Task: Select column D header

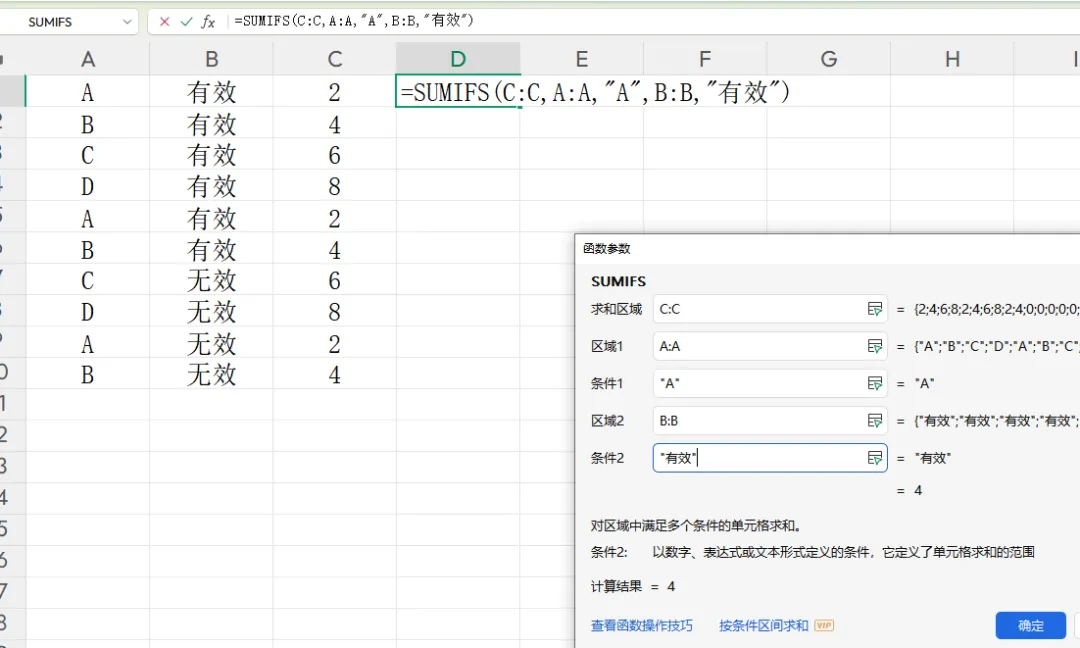Action: click(x=458, y=59)
